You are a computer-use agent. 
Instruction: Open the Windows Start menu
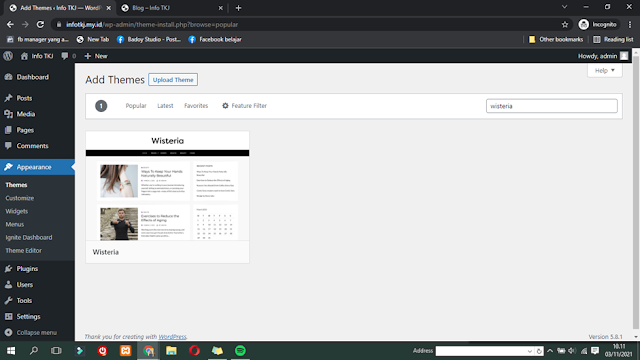pos(11,351)
